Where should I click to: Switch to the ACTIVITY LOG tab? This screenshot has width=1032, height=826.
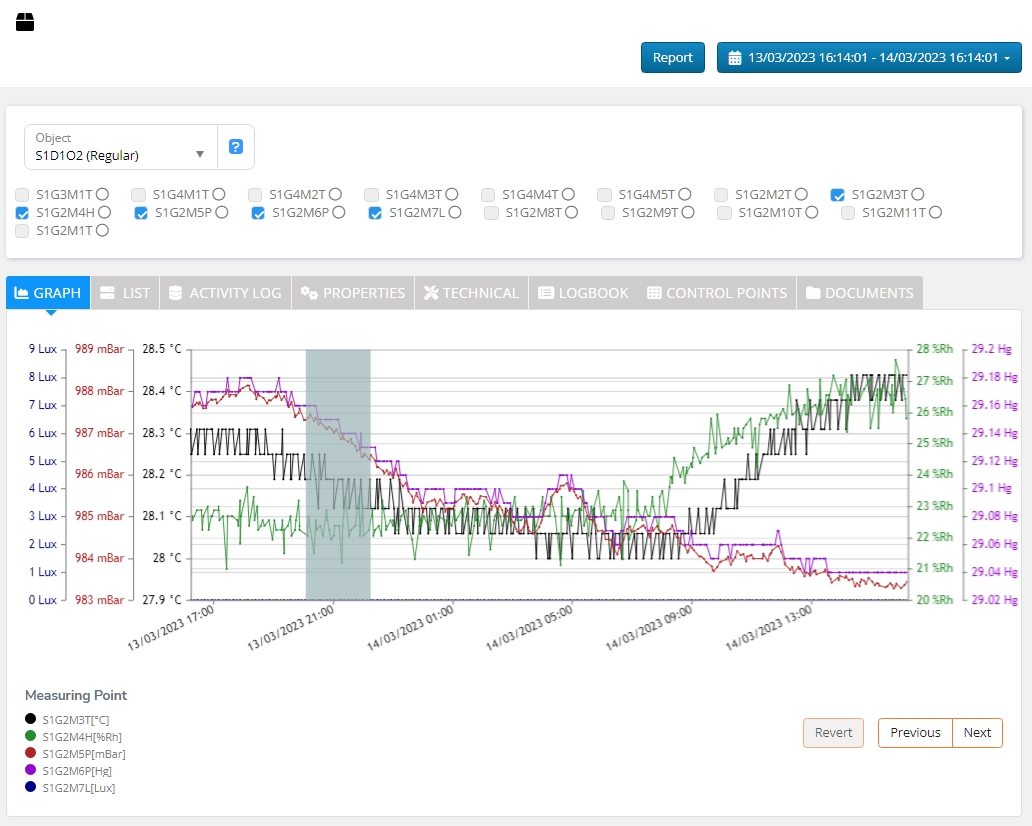pos(225,293)
